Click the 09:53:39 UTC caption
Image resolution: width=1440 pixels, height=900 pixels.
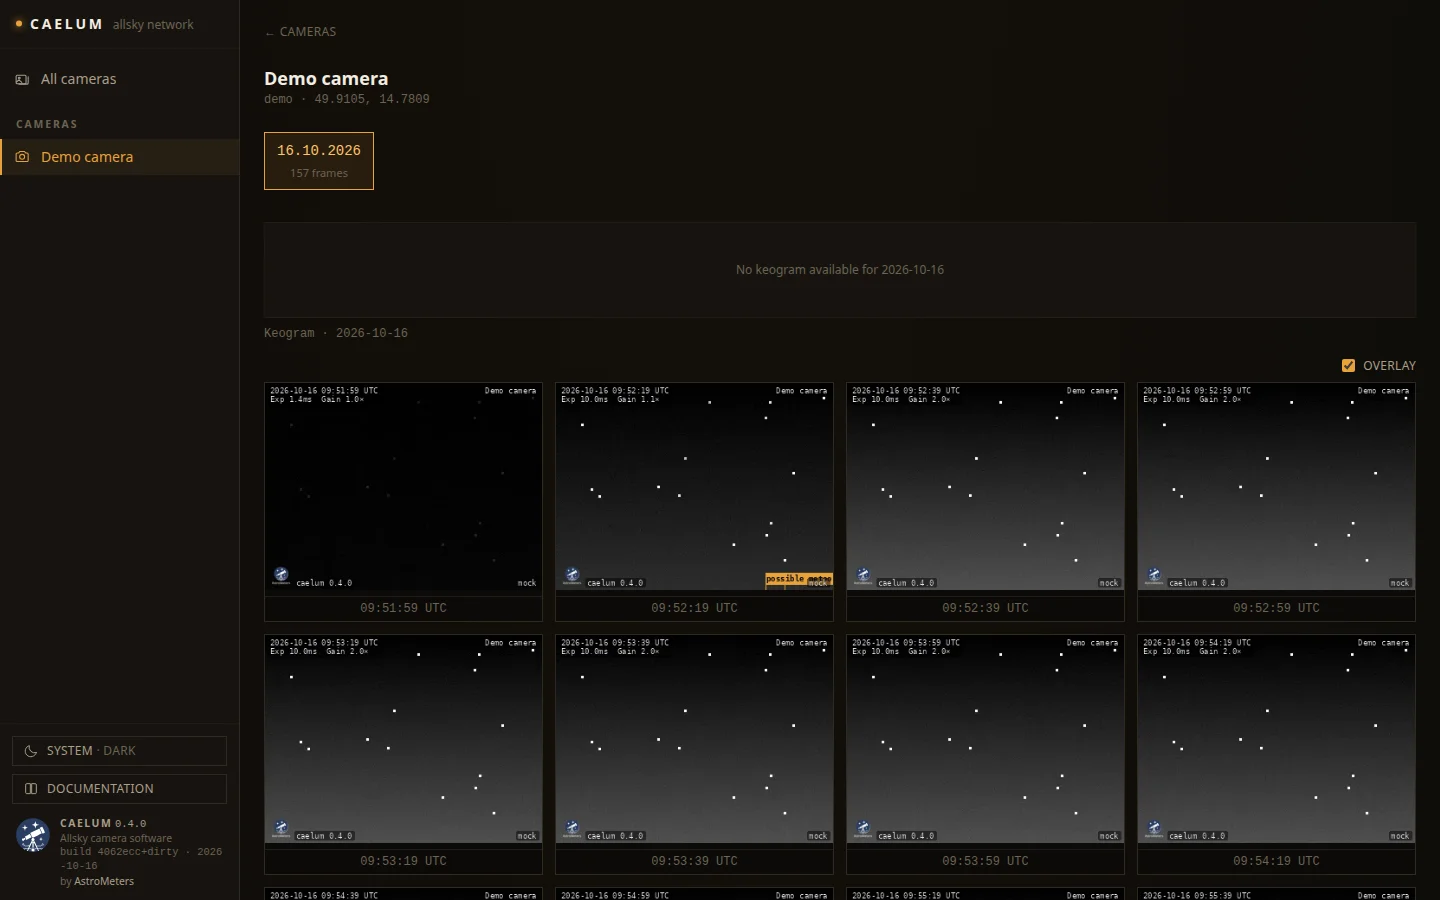click(694, 861)
